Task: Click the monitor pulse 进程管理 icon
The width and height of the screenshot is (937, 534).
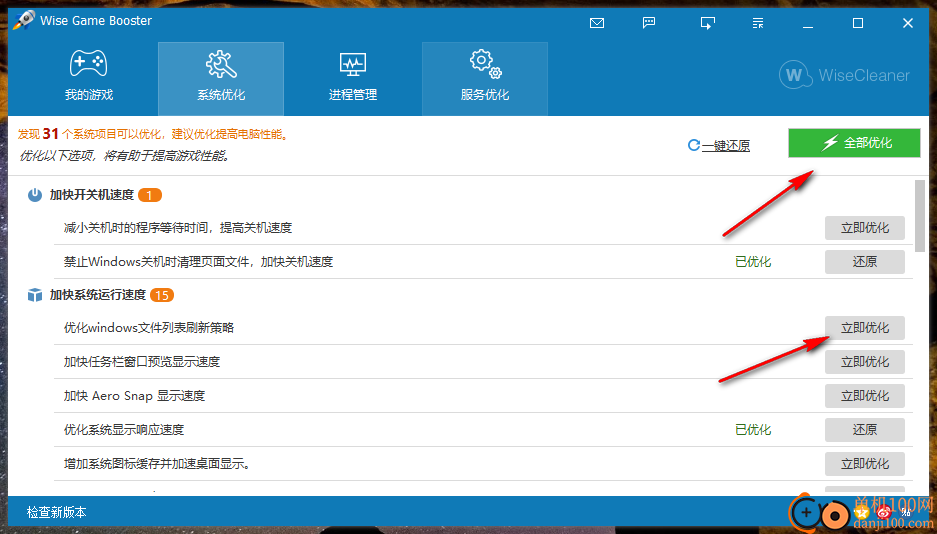Action: (353, 65)
